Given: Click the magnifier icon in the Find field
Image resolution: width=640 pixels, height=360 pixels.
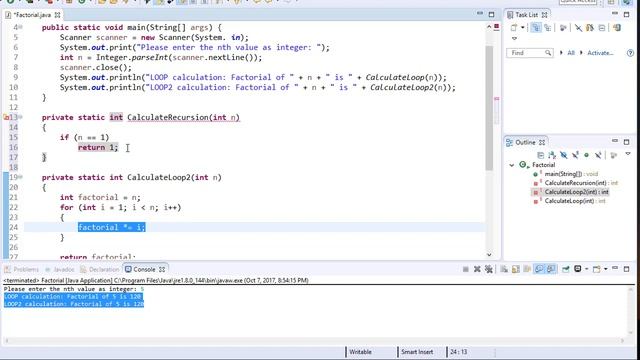Looking at the screenshot, I should pos(548,53).
